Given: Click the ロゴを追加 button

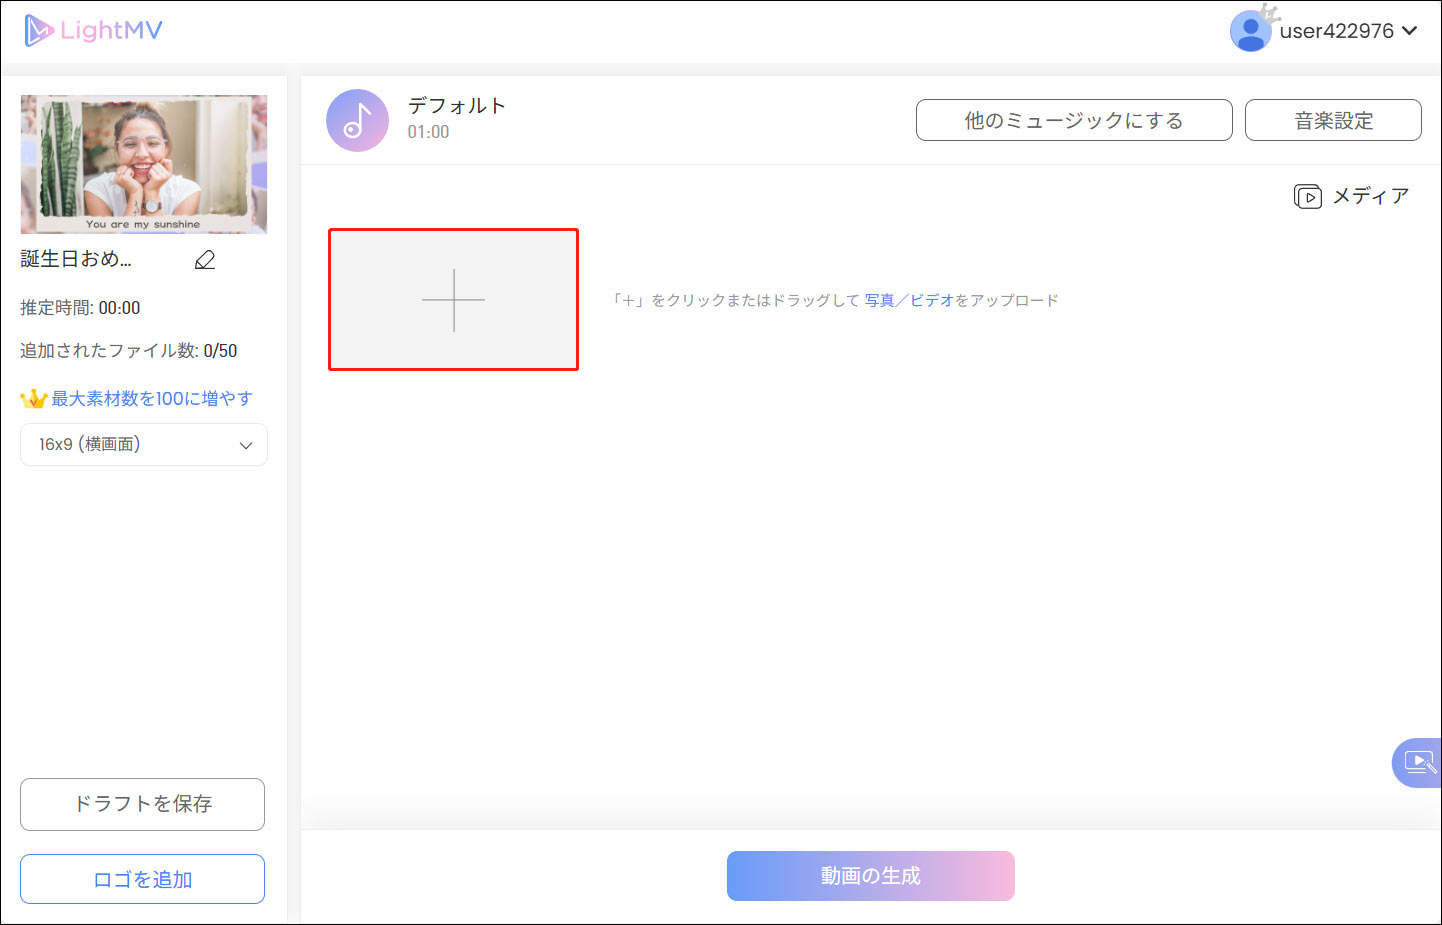Looking at the screenshot, I should coord(142,878).
